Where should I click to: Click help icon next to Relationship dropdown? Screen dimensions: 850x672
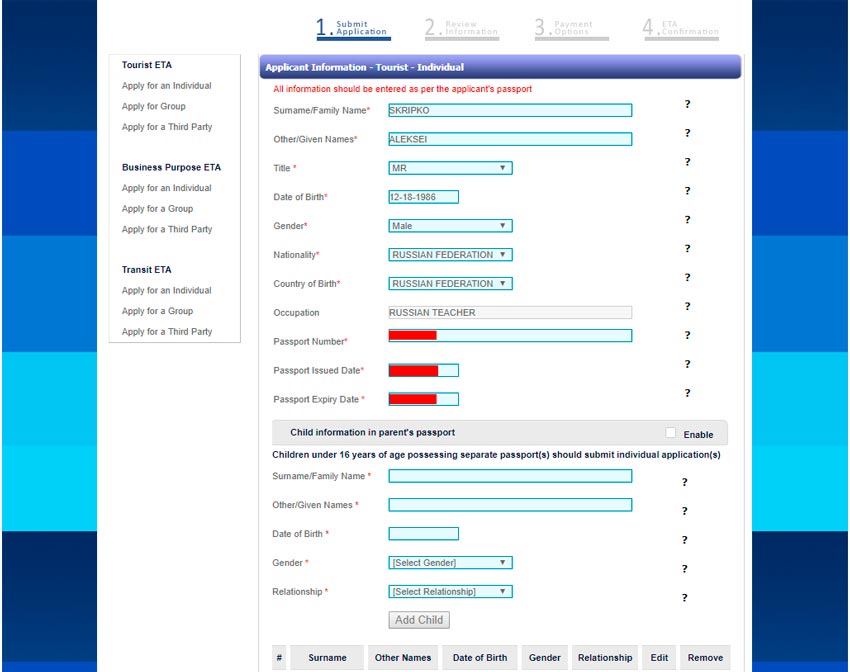tap(684, 598)
